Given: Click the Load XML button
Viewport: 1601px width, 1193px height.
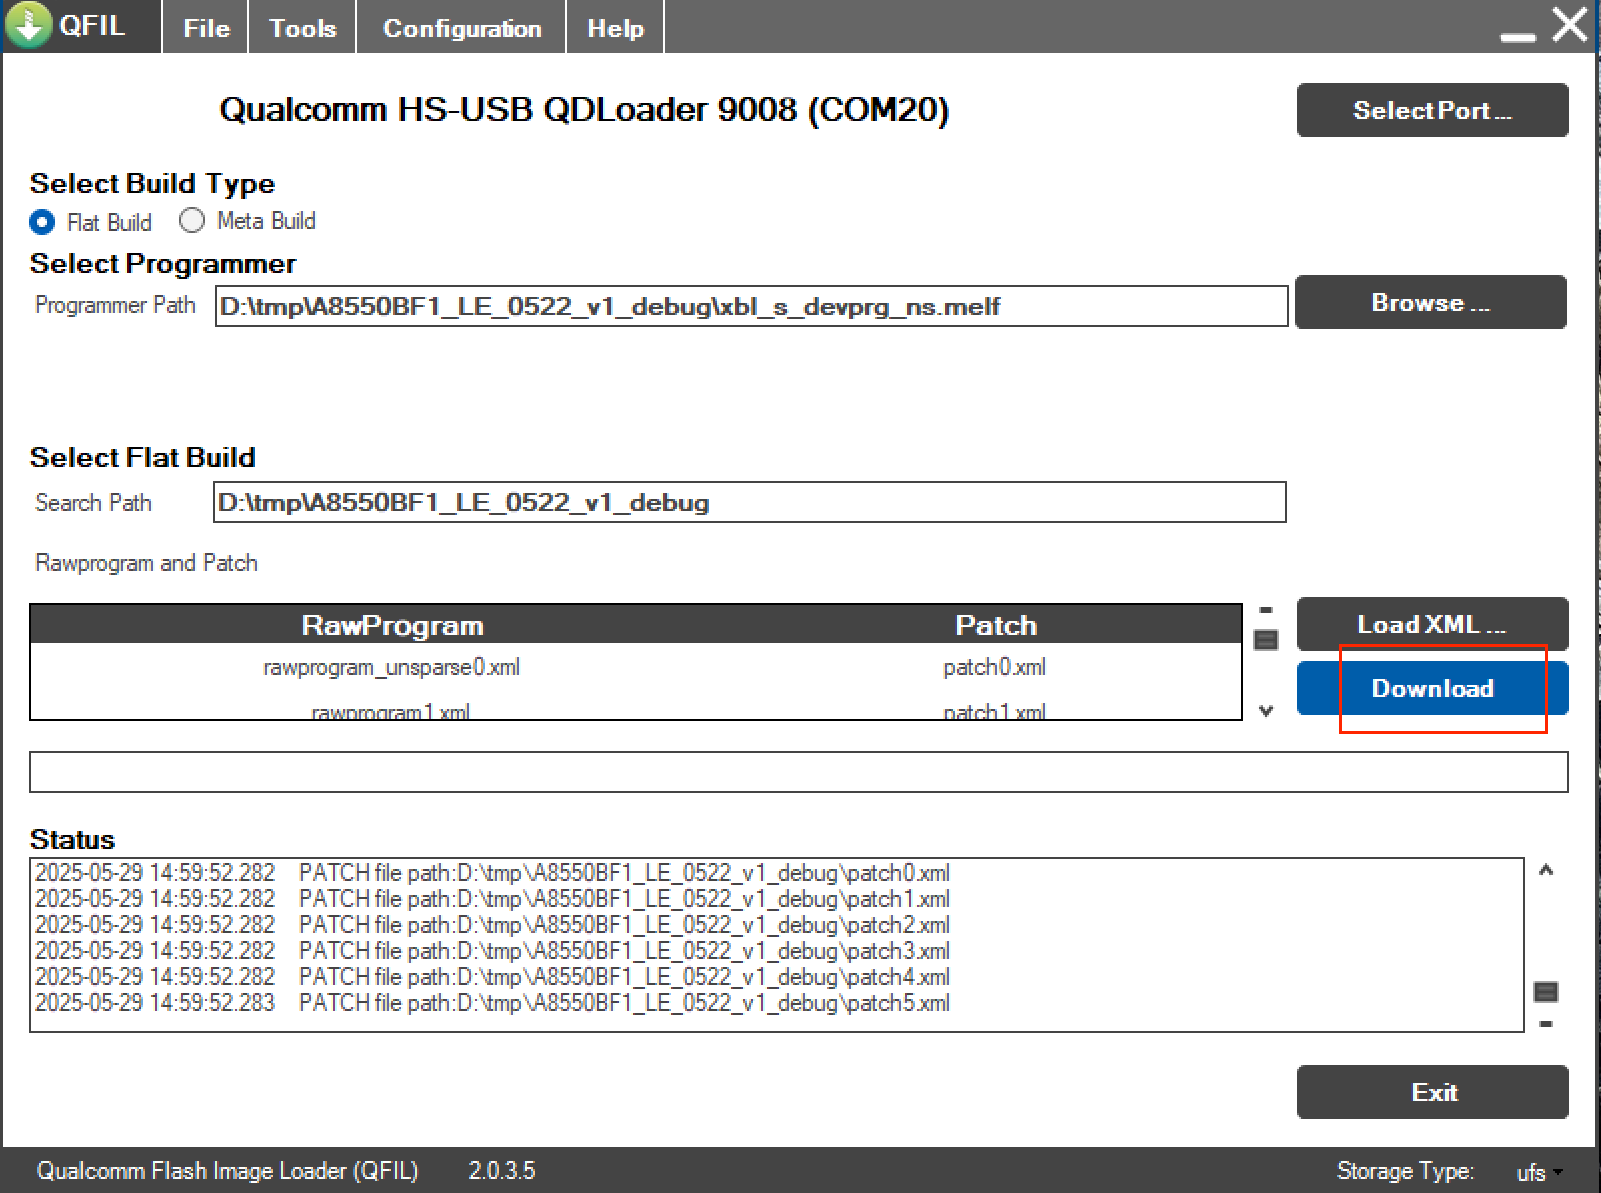Looking at the screenshot, I should coord(1432,624).
